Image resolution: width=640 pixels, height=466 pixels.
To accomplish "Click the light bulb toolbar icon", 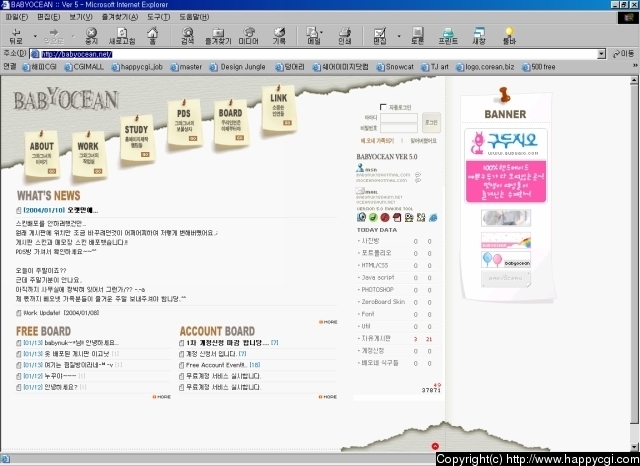I will pyautogui.click(x=509, y=36).
